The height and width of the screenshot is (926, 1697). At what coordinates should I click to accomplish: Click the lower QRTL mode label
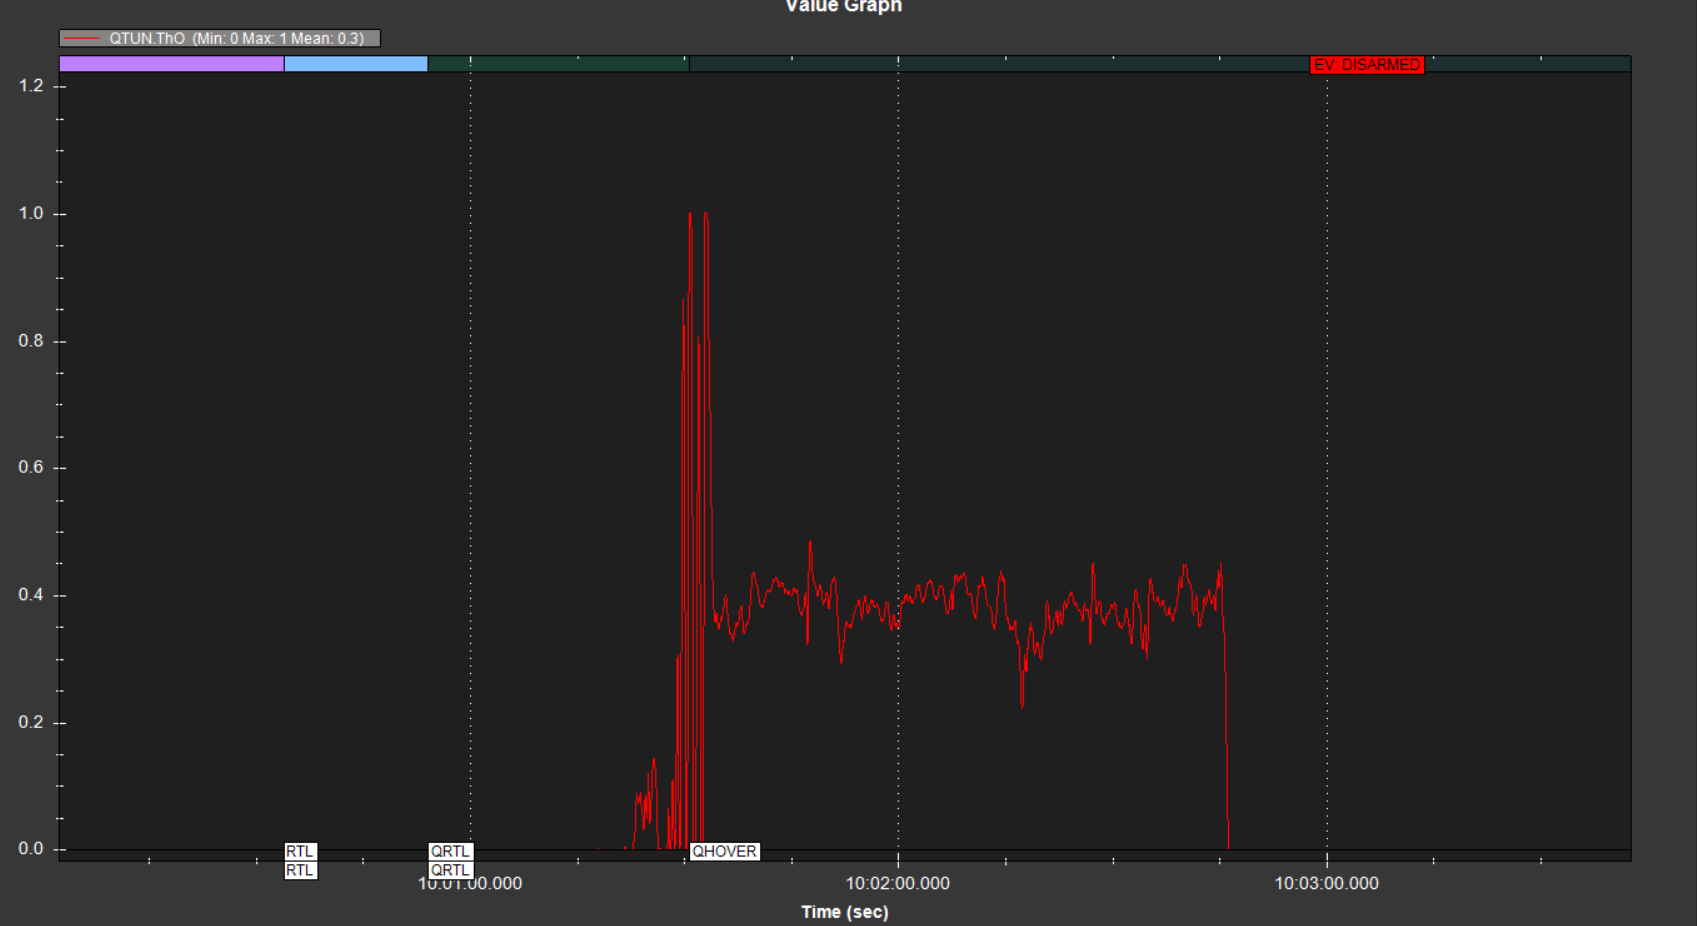(x=450, y=871)
